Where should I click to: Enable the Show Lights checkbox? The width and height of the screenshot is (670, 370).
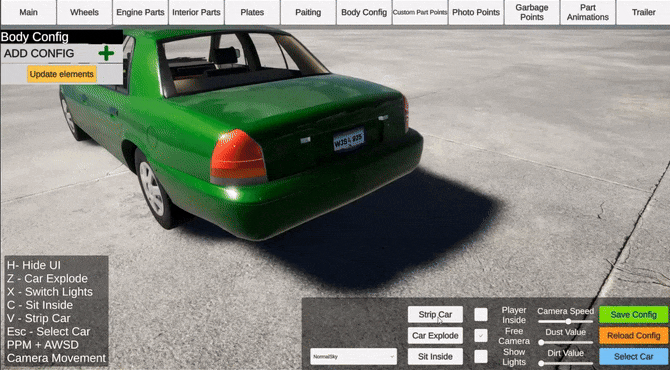point(481,356)
